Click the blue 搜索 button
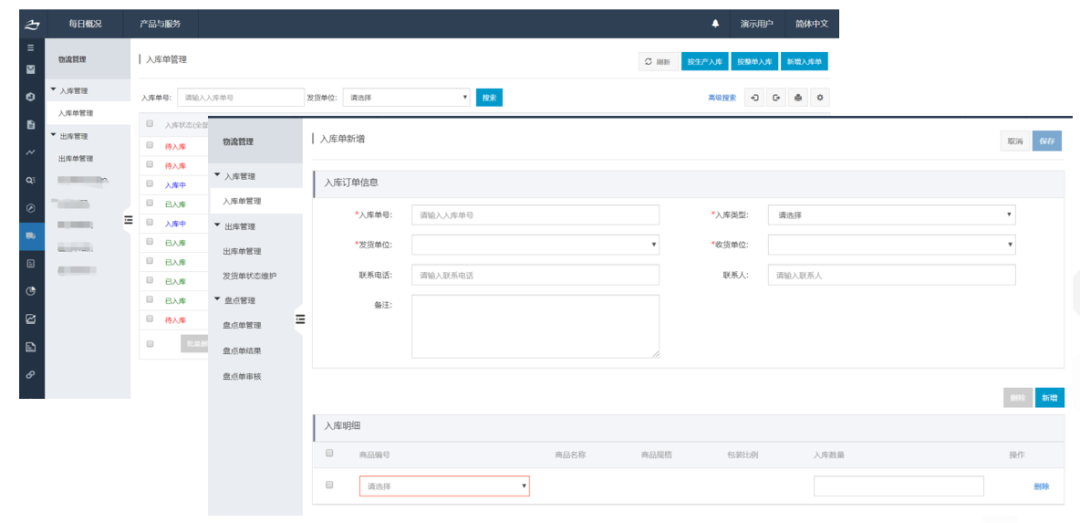Image resolution: width=1080 pixels, height=523 pixels. tap(489, 98)
